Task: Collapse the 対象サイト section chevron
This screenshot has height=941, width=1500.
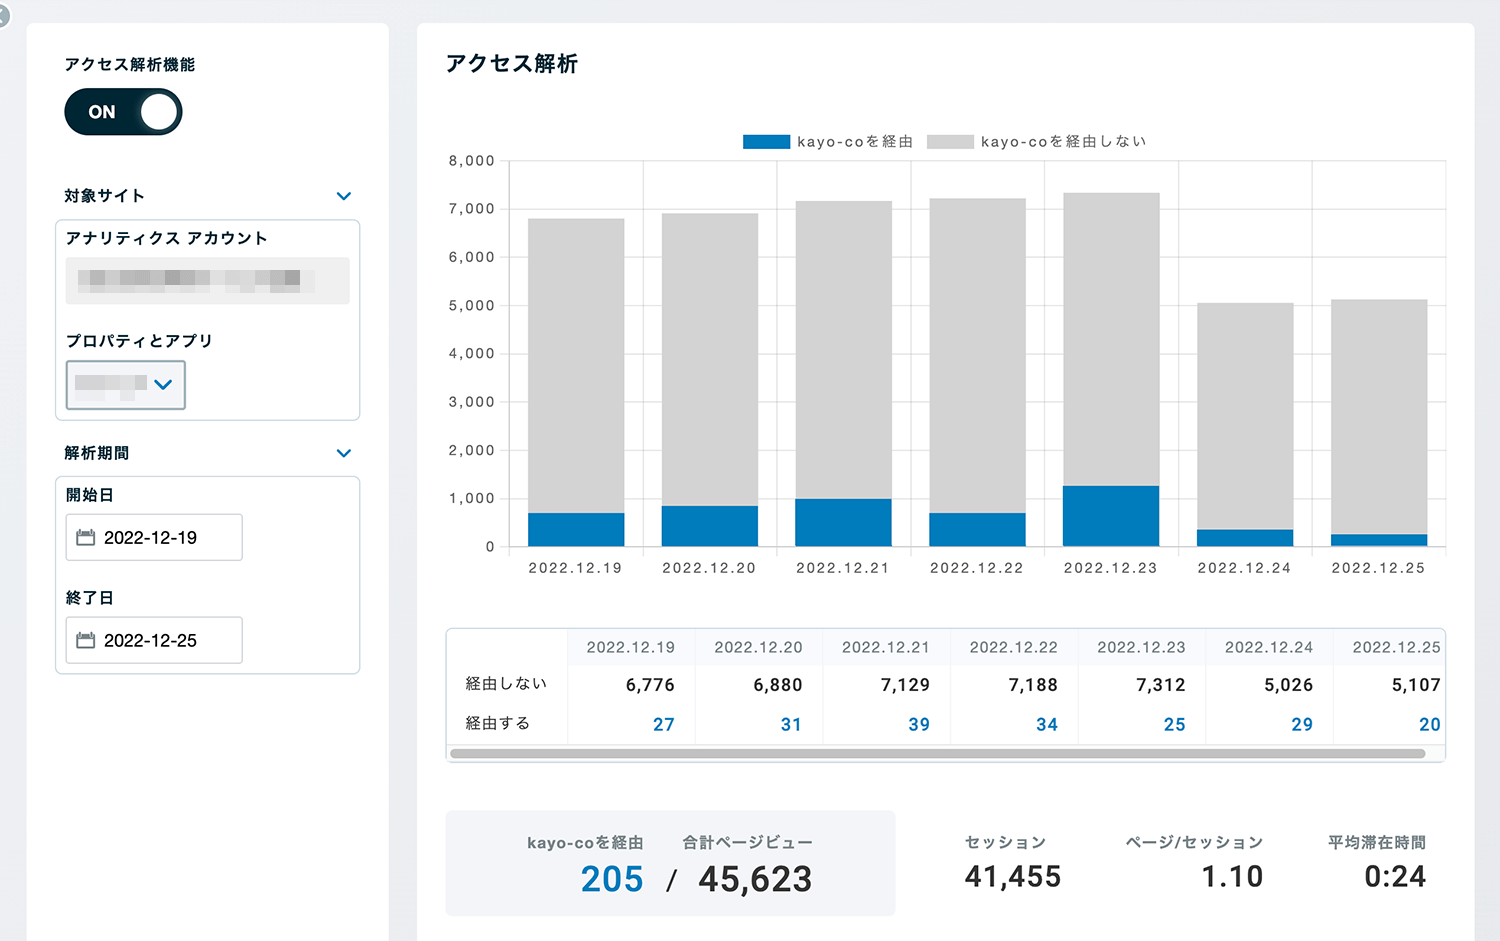Action: pos(344,196)
